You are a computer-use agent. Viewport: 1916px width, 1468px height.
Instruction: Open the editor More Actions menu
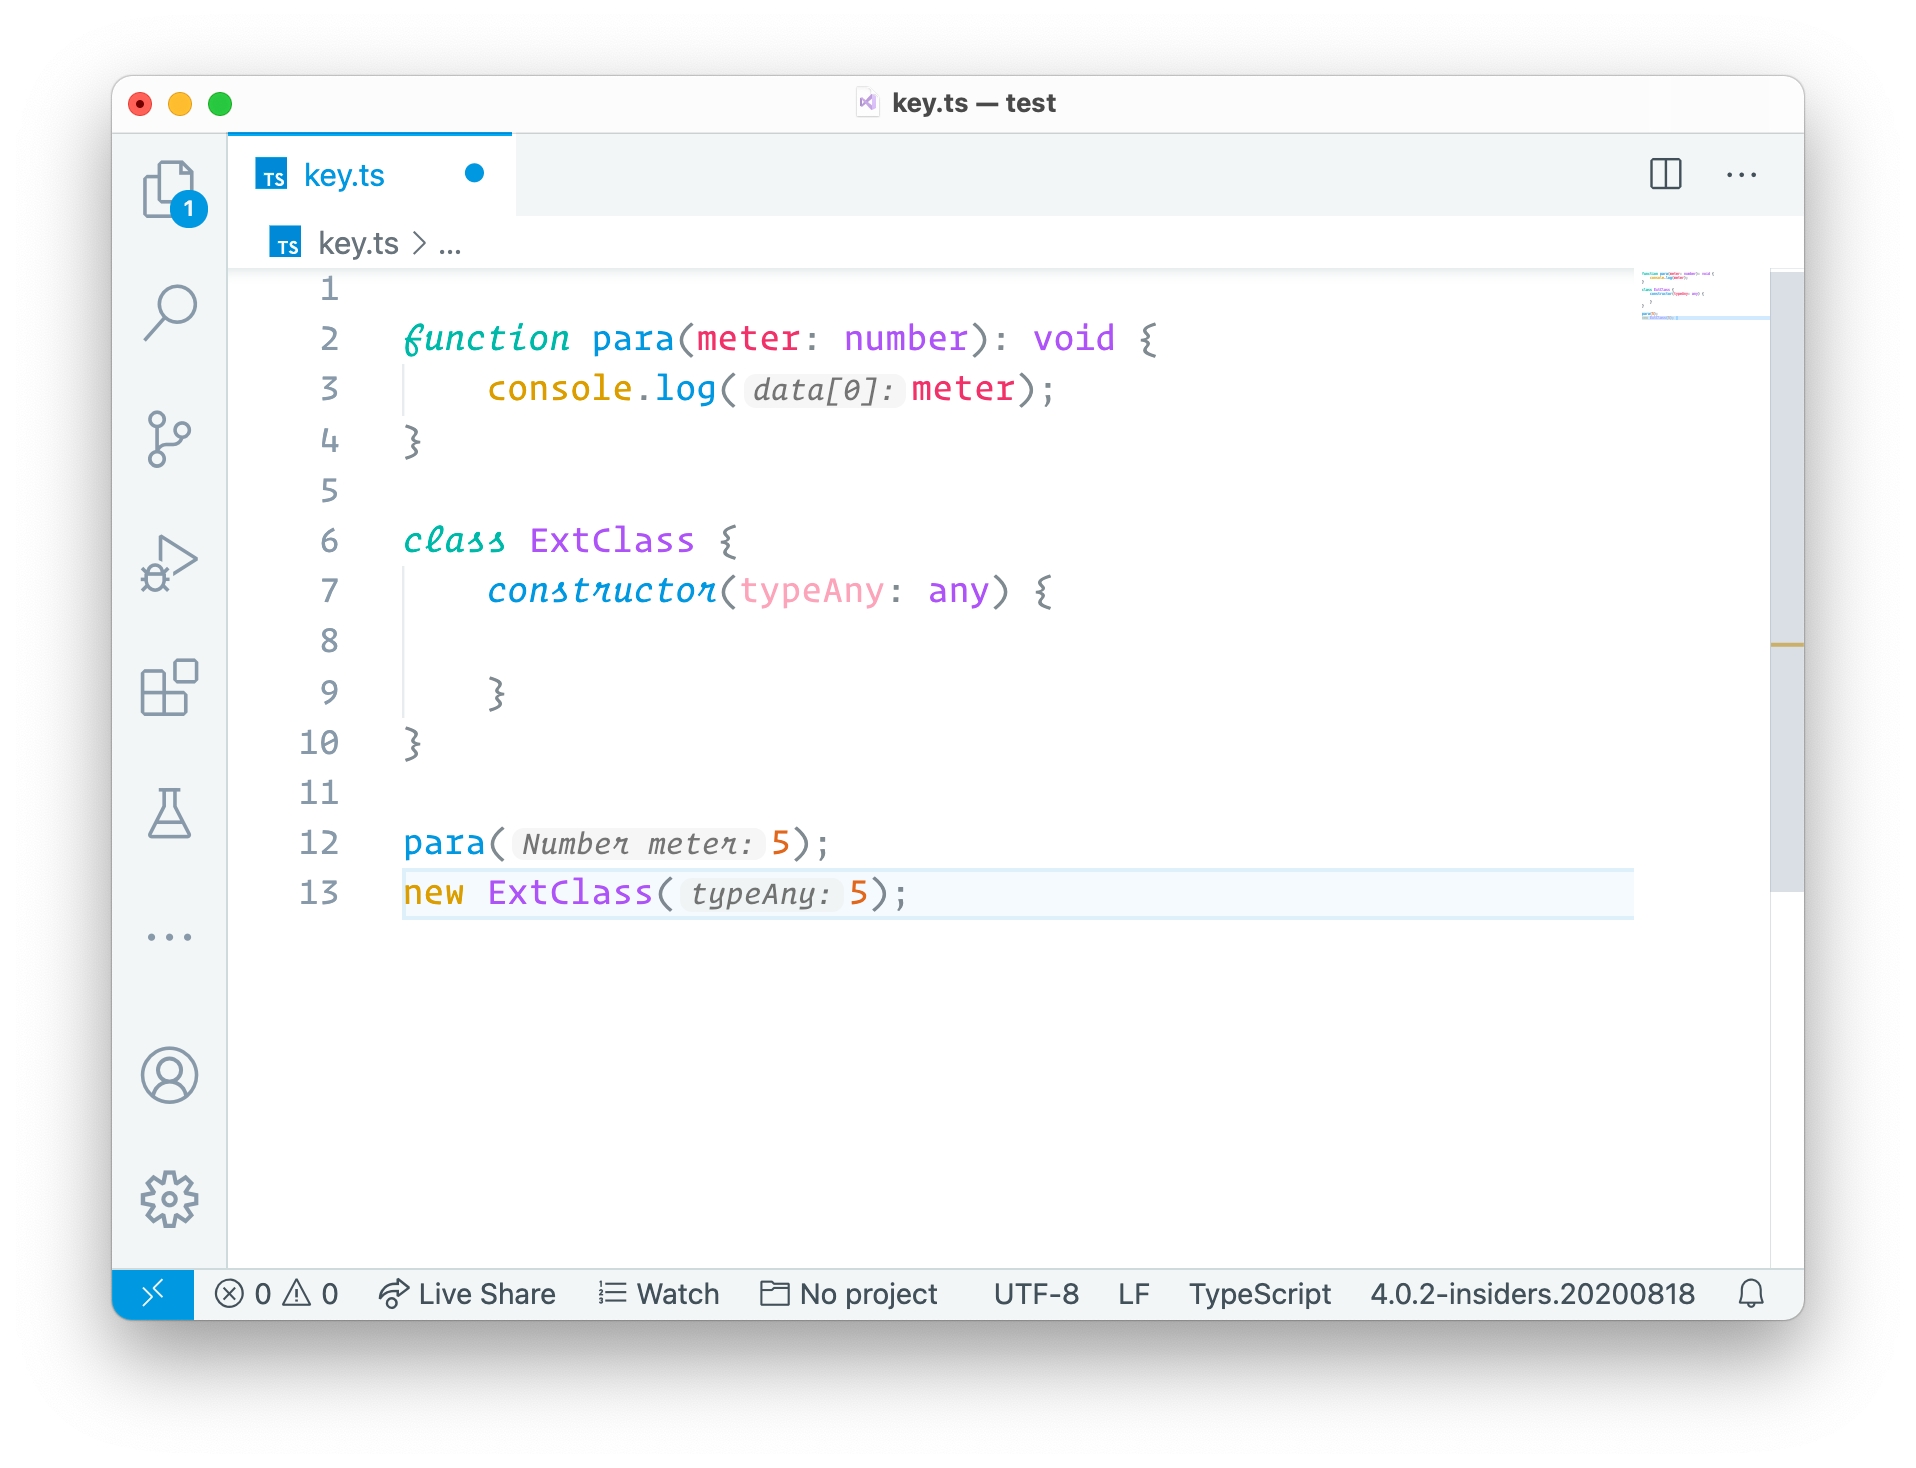[x=1741, y=174]
